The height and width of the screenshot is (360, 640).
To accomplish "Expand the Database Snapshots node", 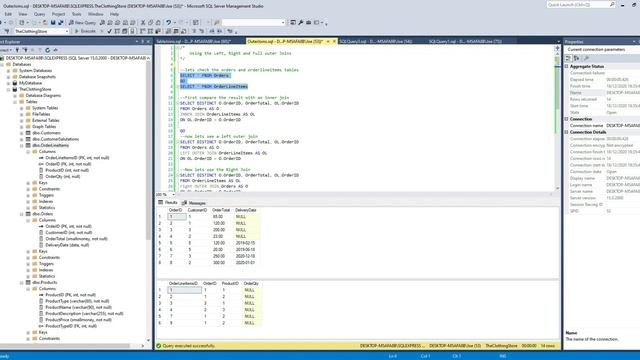I will (x=9, y=77).
